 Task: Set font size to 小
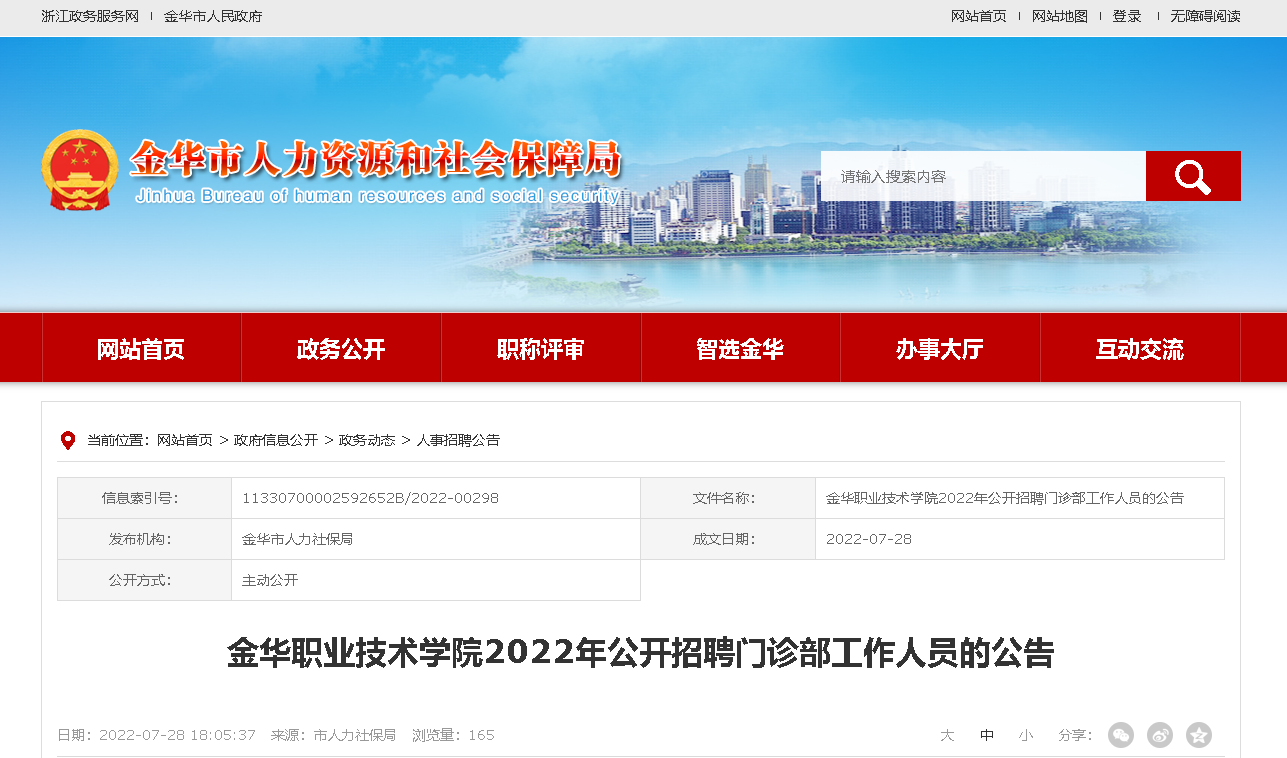[x=1026, y=735]
